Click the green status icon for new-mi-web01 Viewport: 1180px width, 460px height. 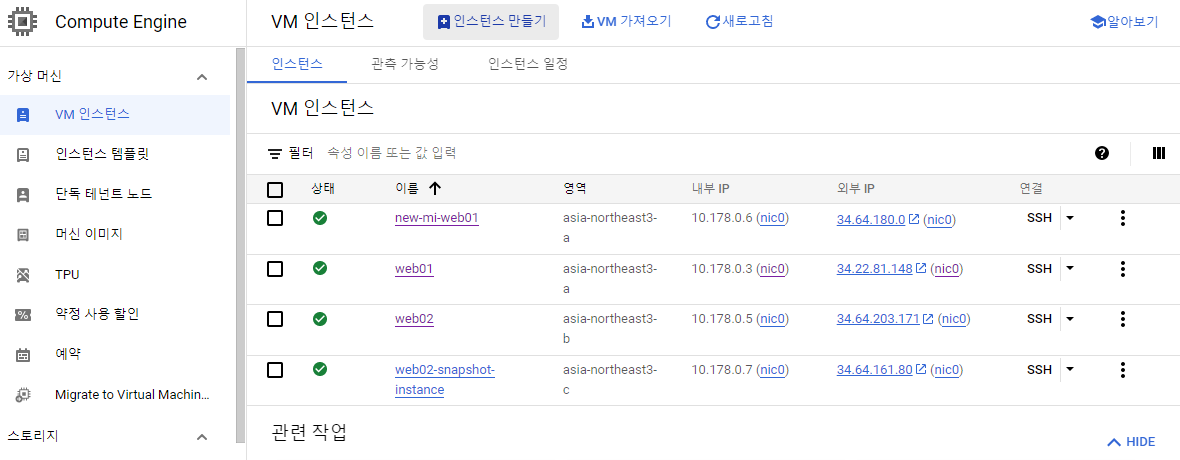320,218
